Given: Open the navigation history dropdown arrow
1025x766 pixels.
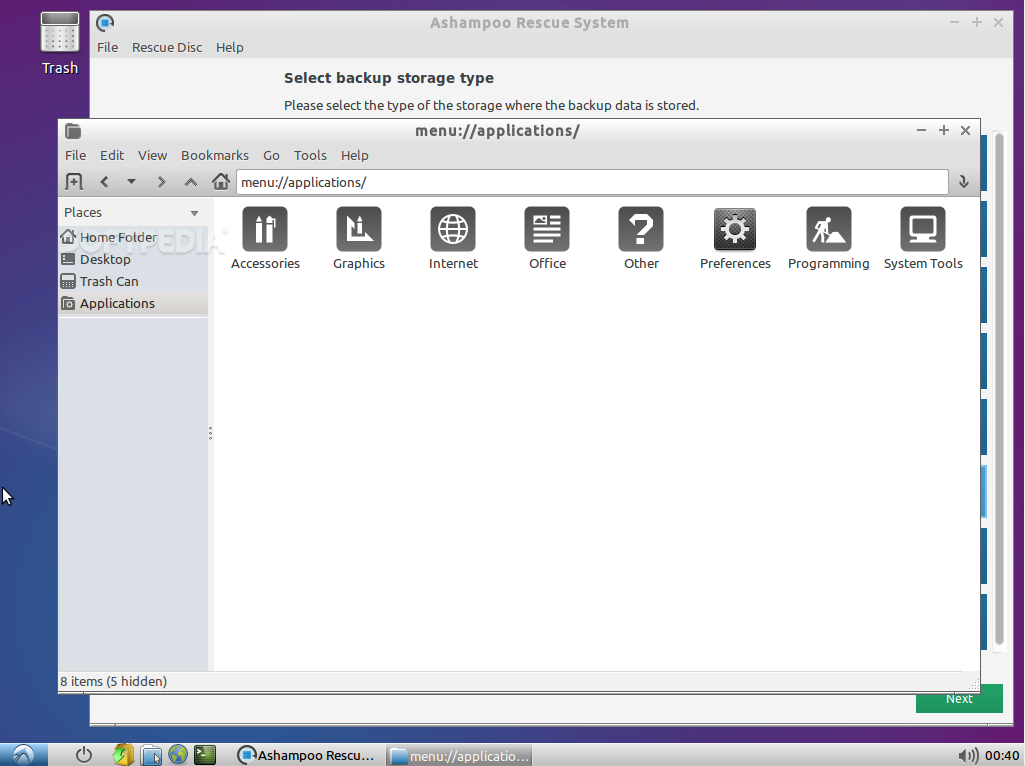Looking at the screenshot, I should [x=131, y=182].
